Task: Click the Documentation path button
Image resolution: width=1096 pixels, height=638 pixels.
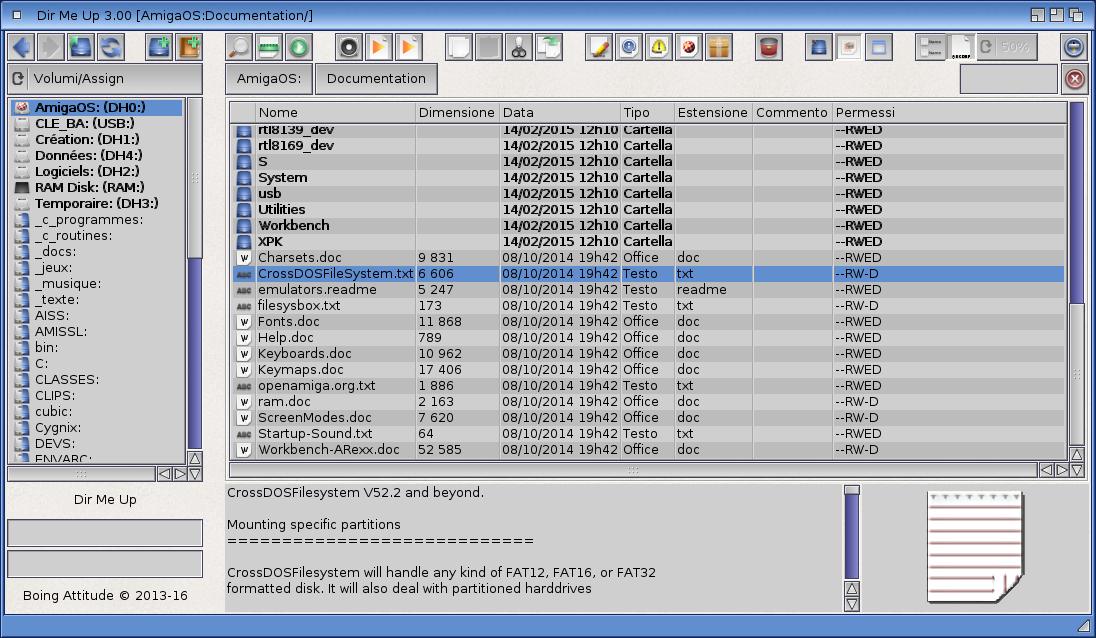Action: click(x=376, y=79)
